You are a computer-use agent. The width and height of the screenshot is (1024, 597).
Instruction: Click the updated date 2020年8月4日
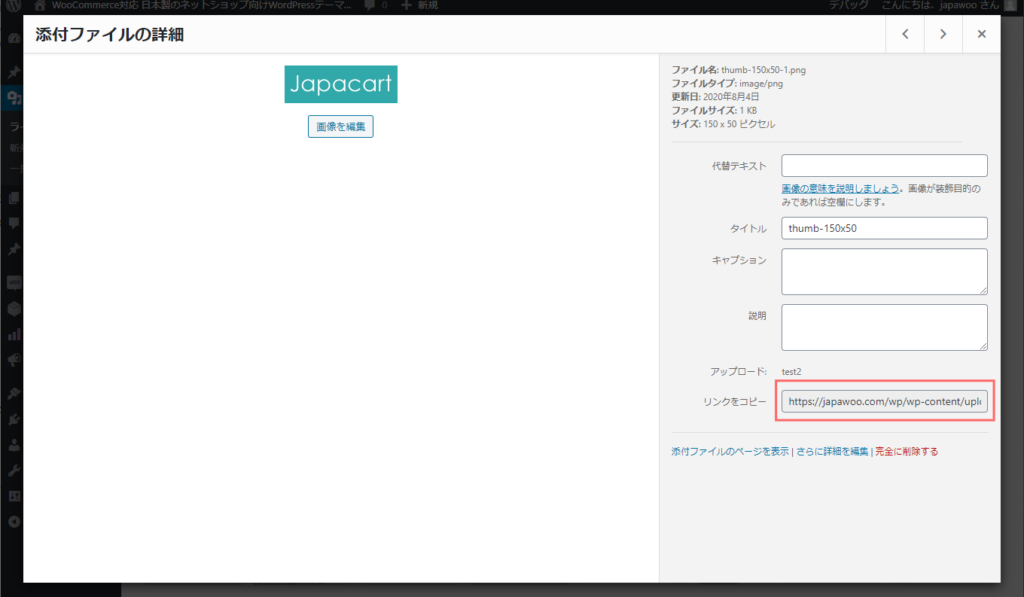click(x=731, y=97)
